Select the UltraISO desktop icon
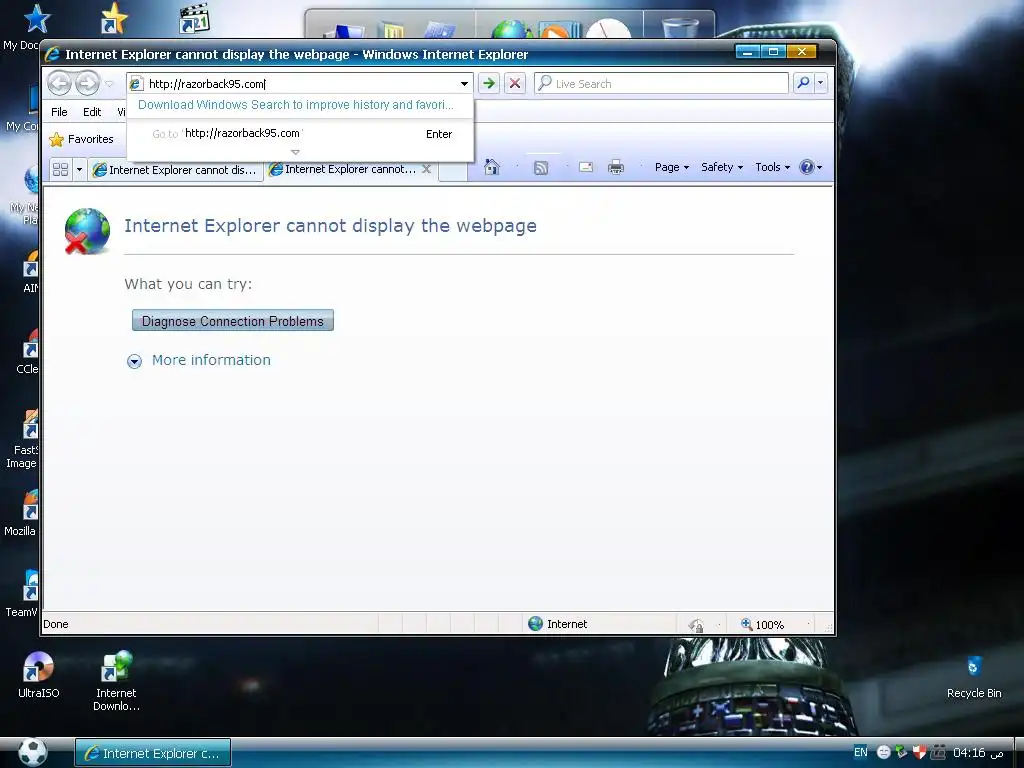The height and width of the screenshot is (768, 1024). pos(39,675)
